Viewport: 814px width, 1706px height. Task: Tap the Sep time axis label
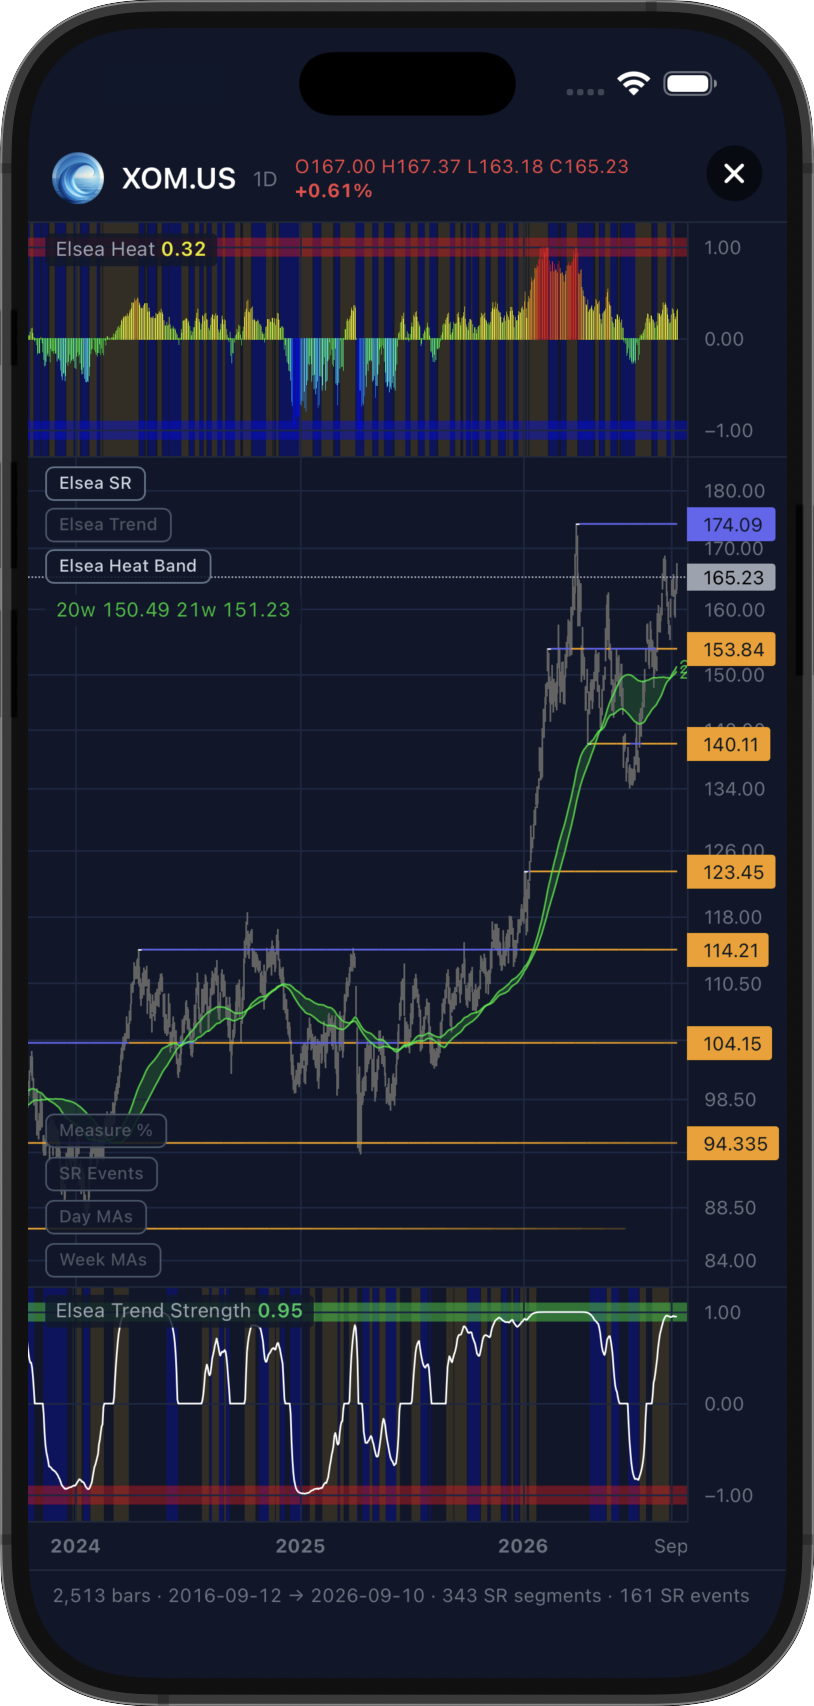671,1546
